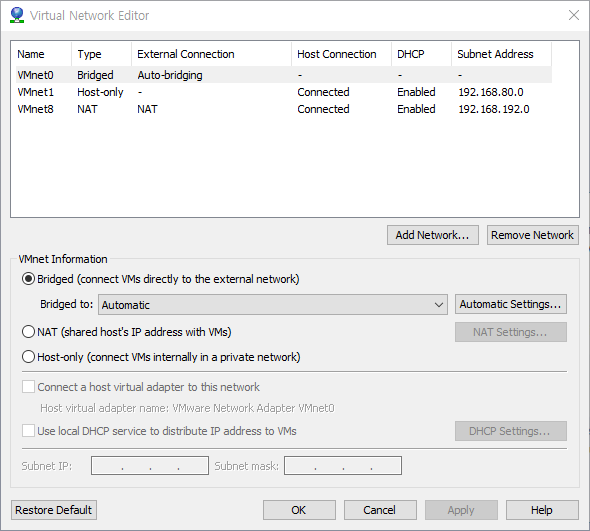The height and width of the screenshot is (531, 590).
Task: Select the NAT shared host's IP option
Action: pyautogui.click(x=29, y=332)
